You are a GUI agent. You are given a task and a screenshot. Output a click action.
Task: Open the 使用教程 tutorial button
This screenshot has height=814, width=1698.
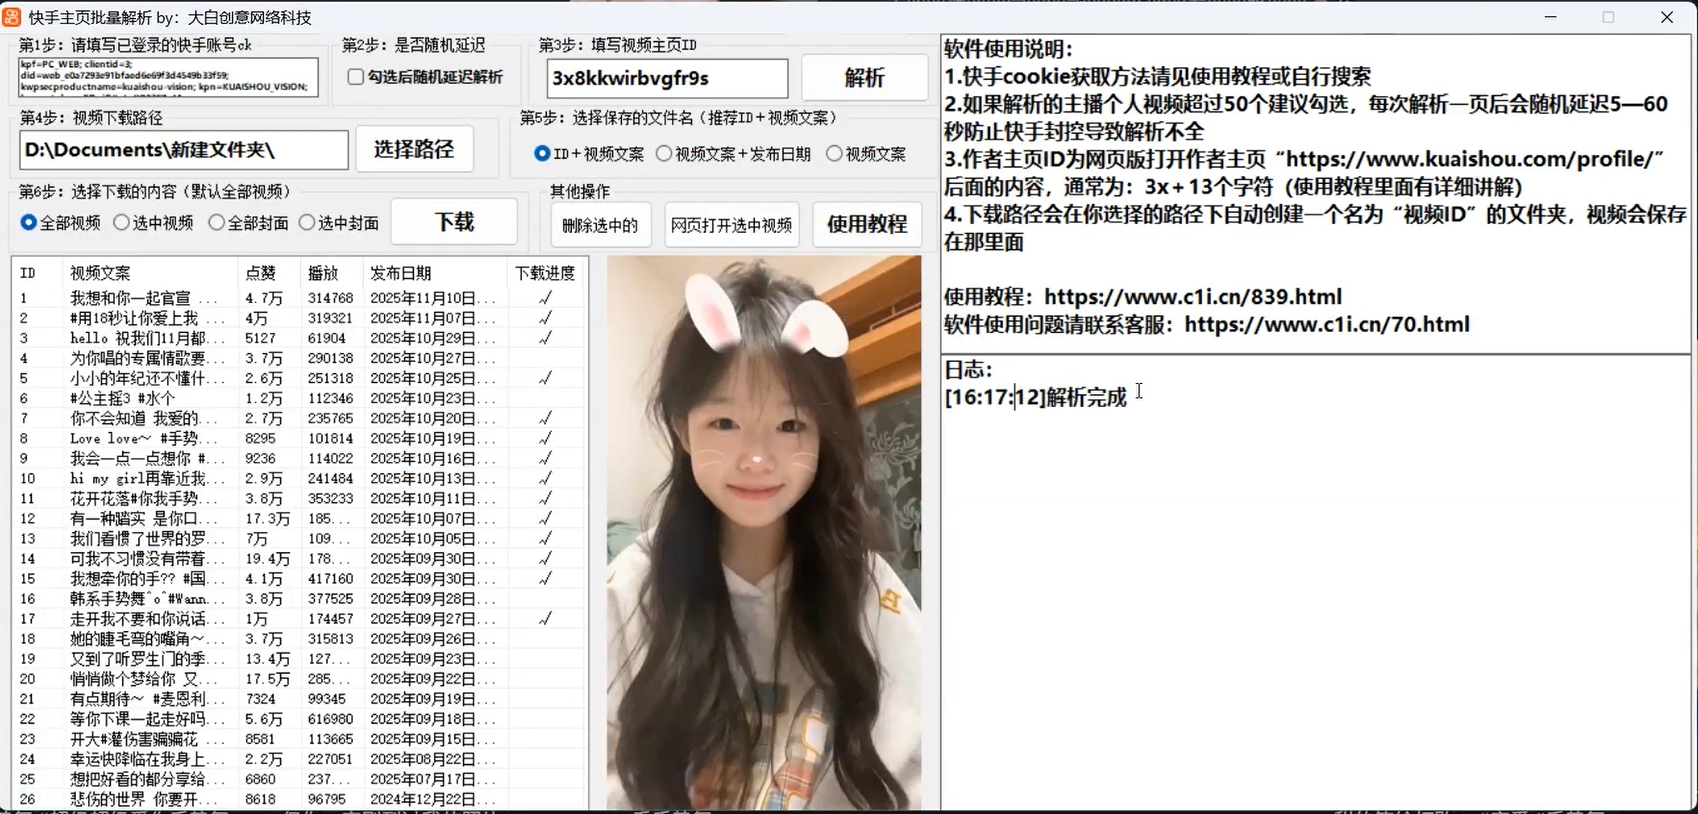pyautogui.click(x=866, y=224)
